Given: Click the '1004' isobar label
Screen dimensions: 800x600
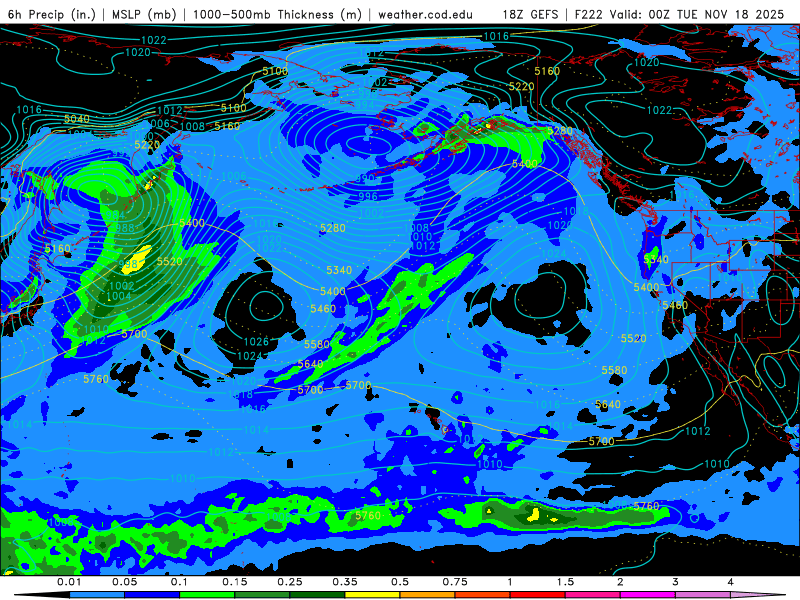Looking at the screenshot, I should coord(119,296).
